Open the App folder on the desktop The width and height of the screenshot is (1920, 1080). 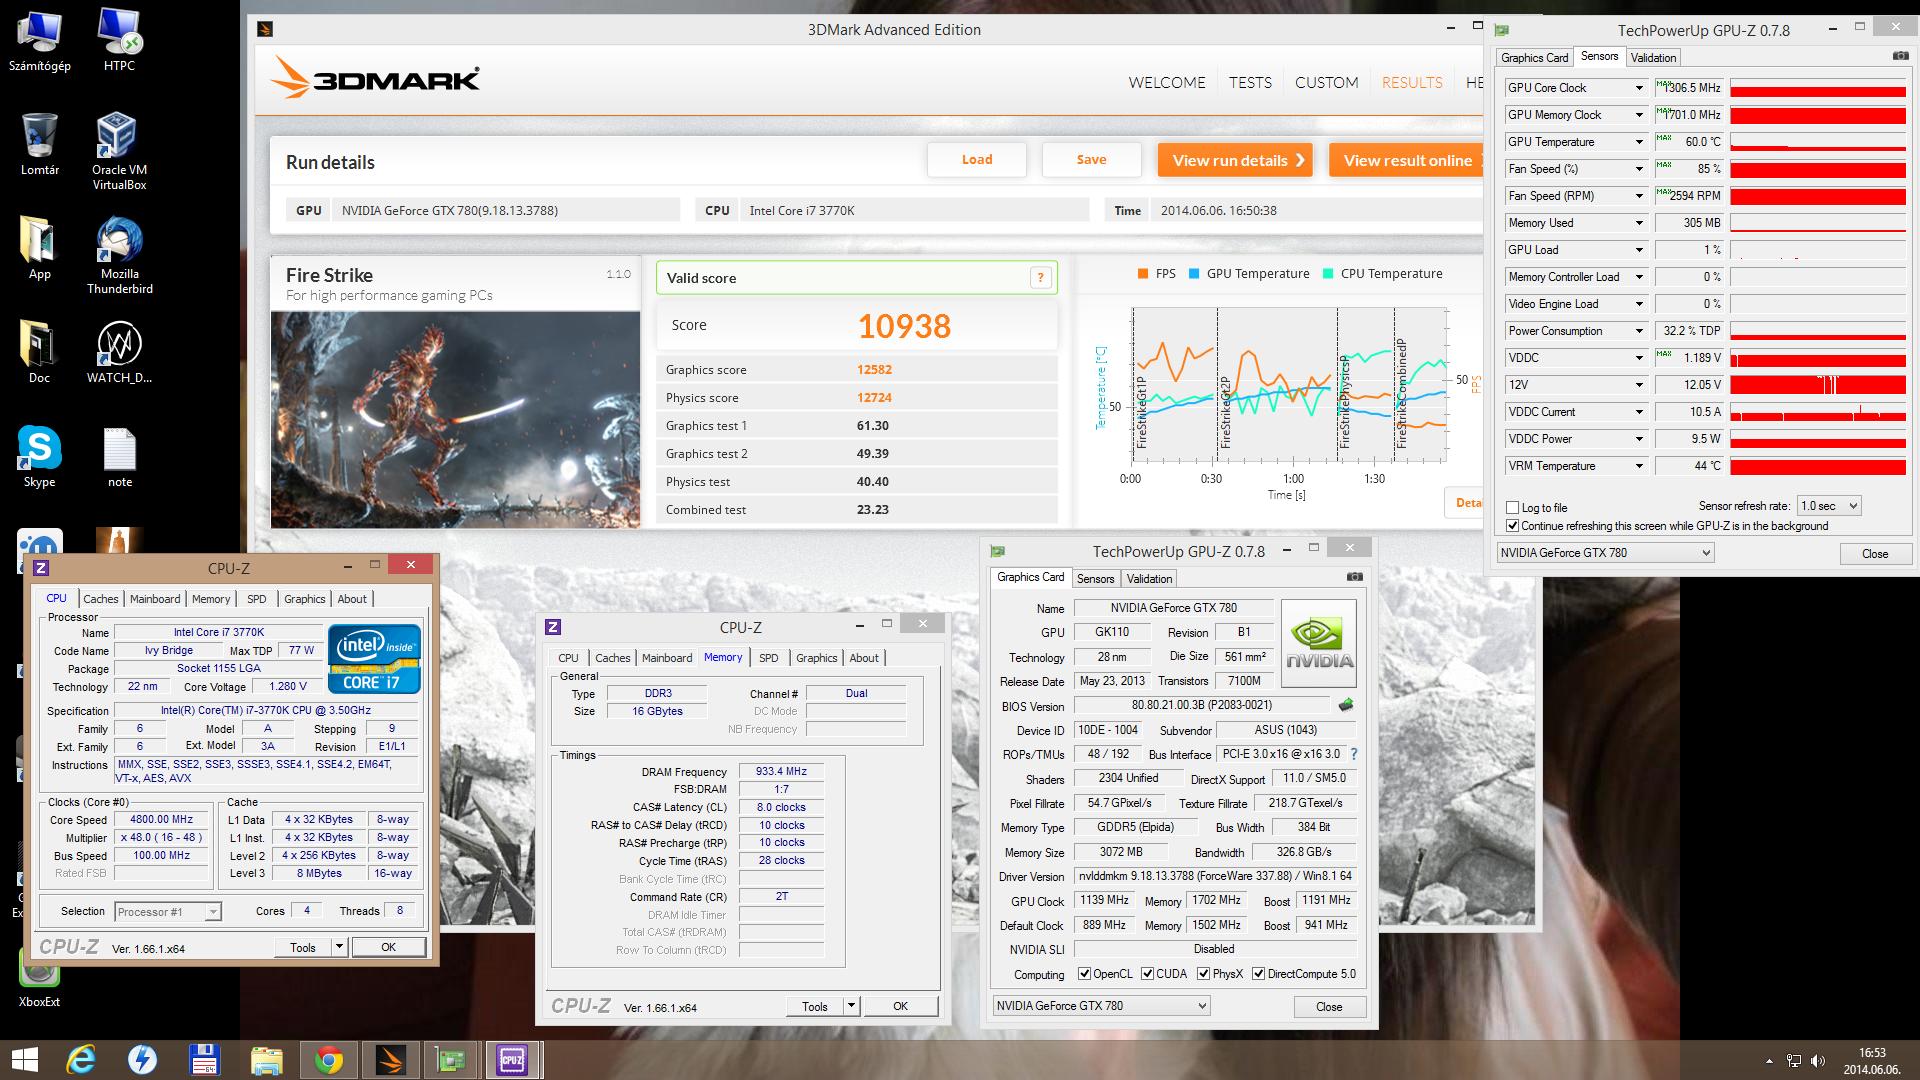click(x=39, y=248)
